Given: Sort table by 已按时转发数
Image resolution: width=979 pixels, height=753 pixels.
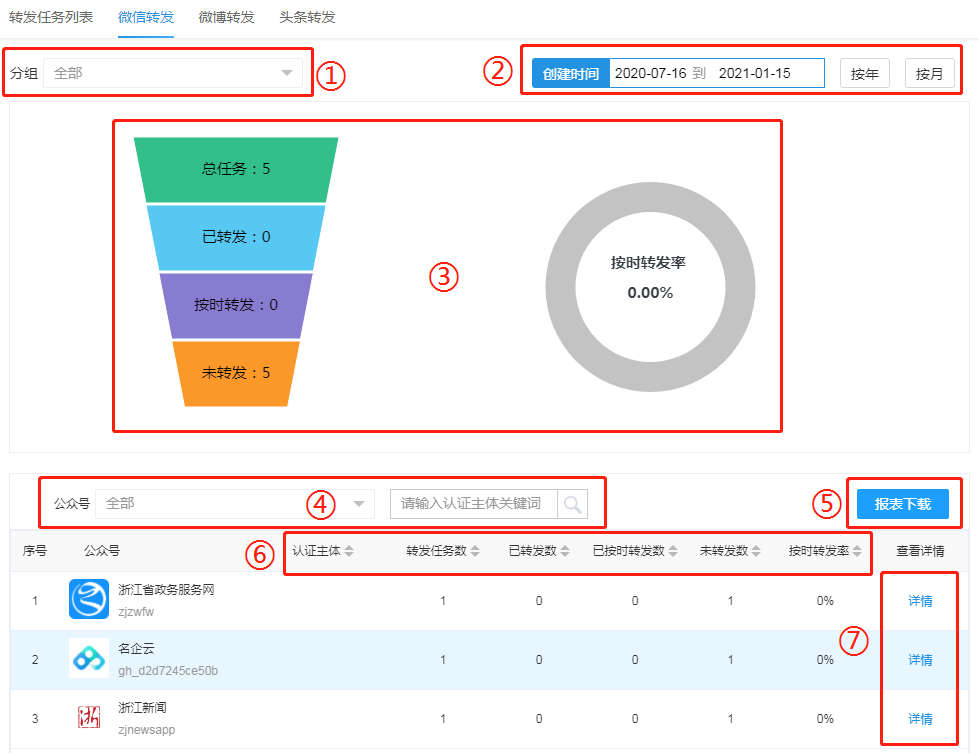Looking at the screenshot, I should click(635, 551).
